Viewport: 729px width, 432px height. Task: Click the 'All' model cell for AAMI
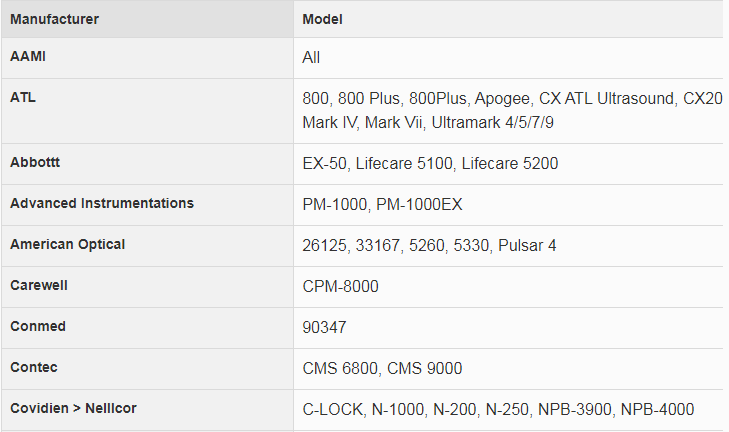point(311,58)
